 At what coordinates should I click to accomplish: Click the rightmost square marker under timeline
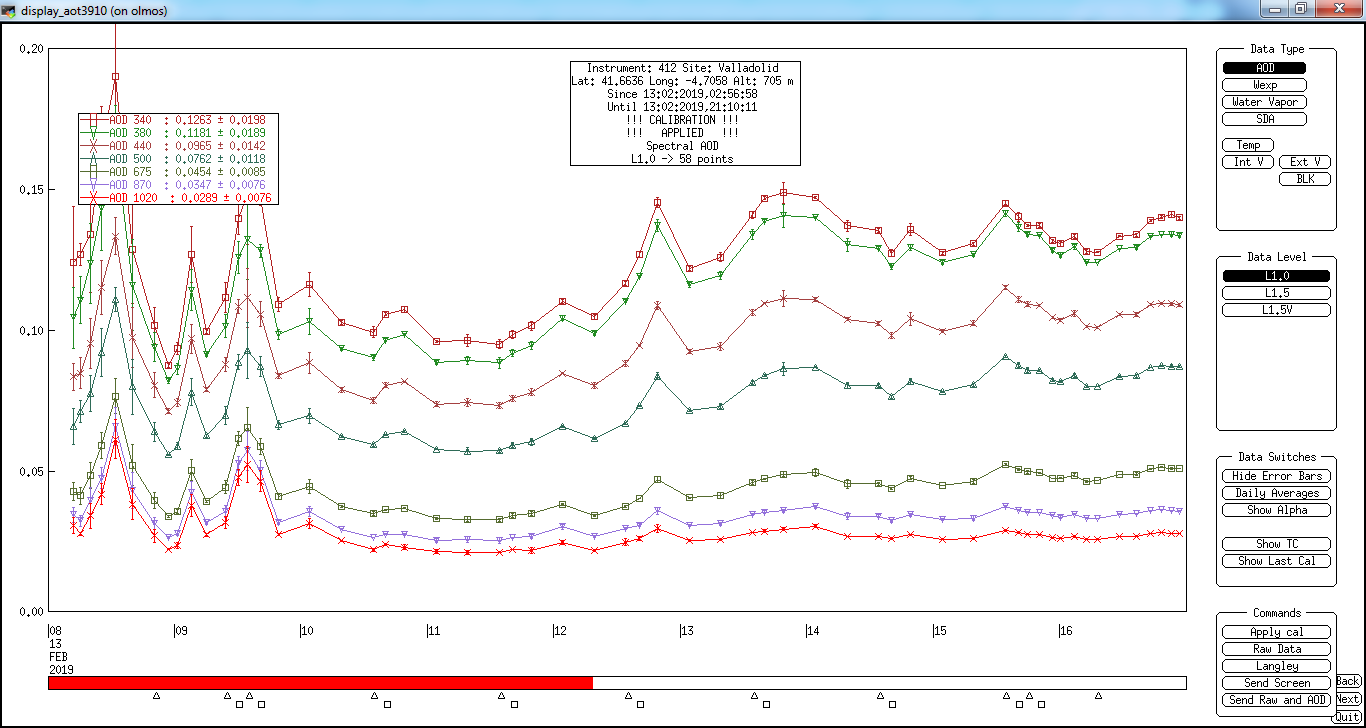[1041, 704]
